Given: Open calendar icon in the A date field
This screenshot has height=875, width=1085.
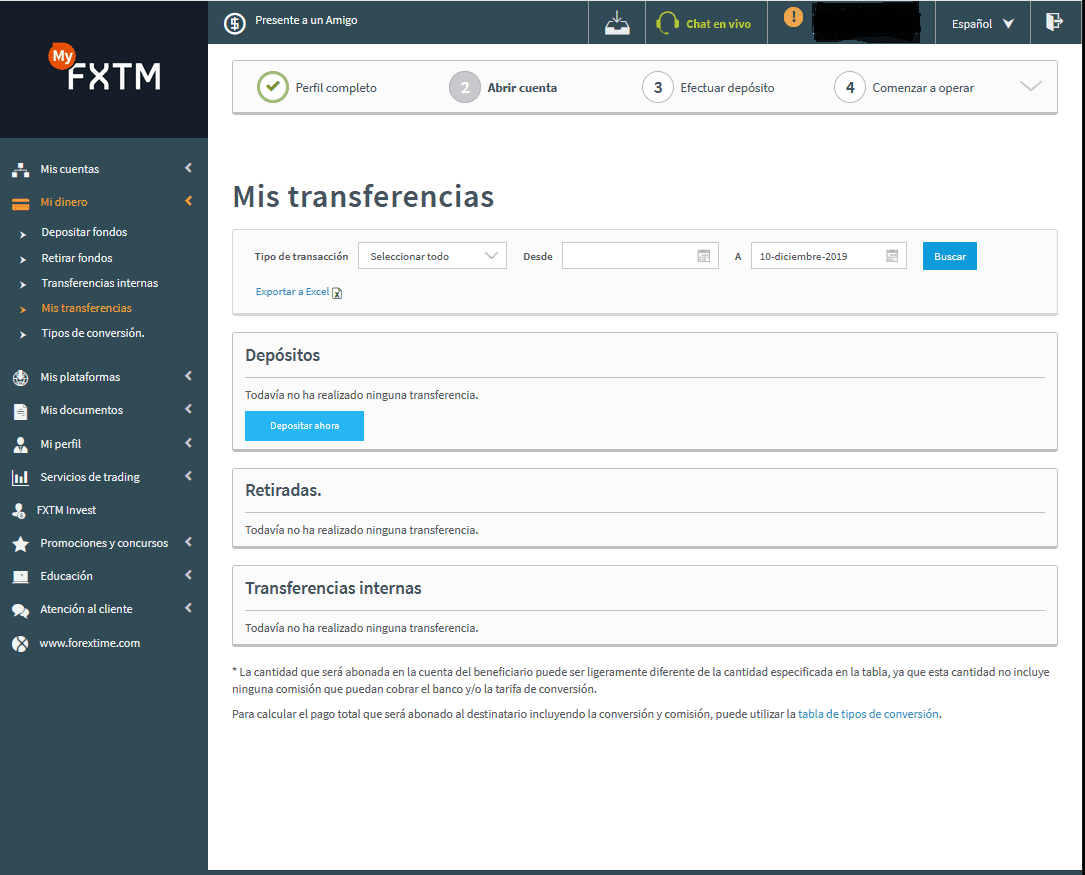Looking at the screenshot, I should 891,256.
